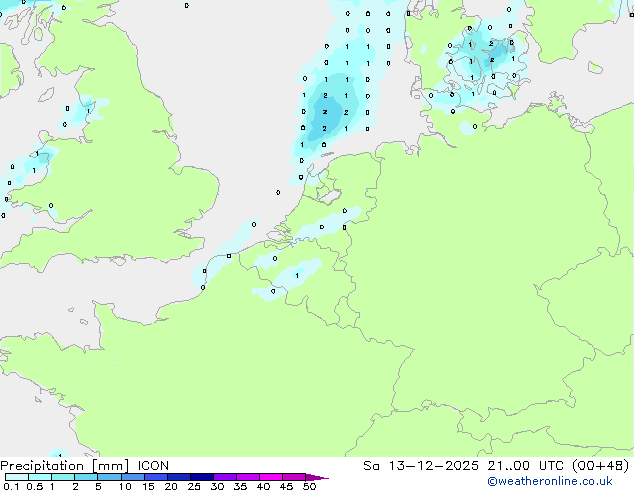Click the 0.1–0.5 mm legend color swatch
The image size is (634, 490).
[x=17, y=477]
